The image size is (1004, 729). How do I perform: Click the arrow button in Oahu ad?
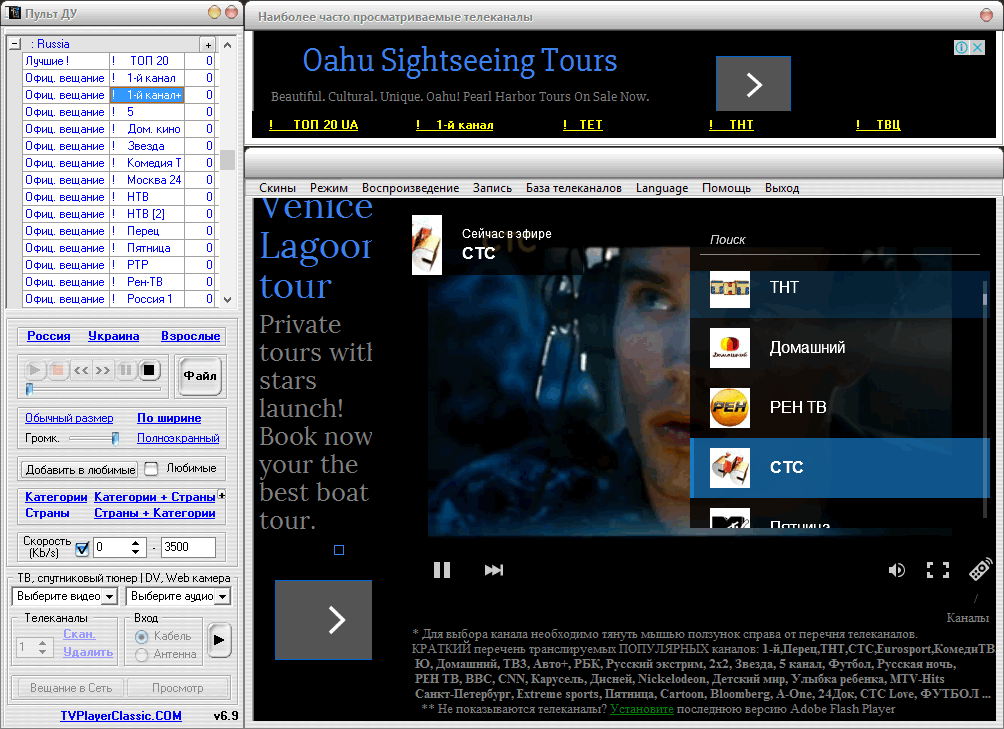[x=754, y=84]
